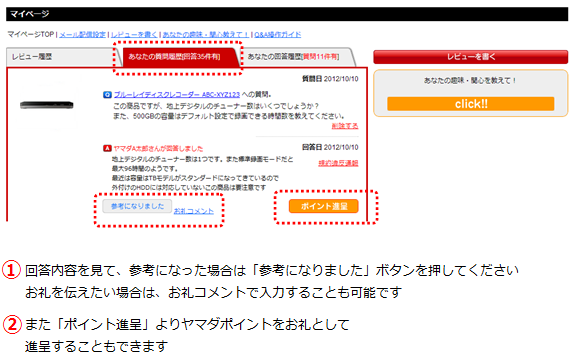Click the ブルーレイディスクレコーダー ABC-XYZ123 product link

(x=177, y=95)
